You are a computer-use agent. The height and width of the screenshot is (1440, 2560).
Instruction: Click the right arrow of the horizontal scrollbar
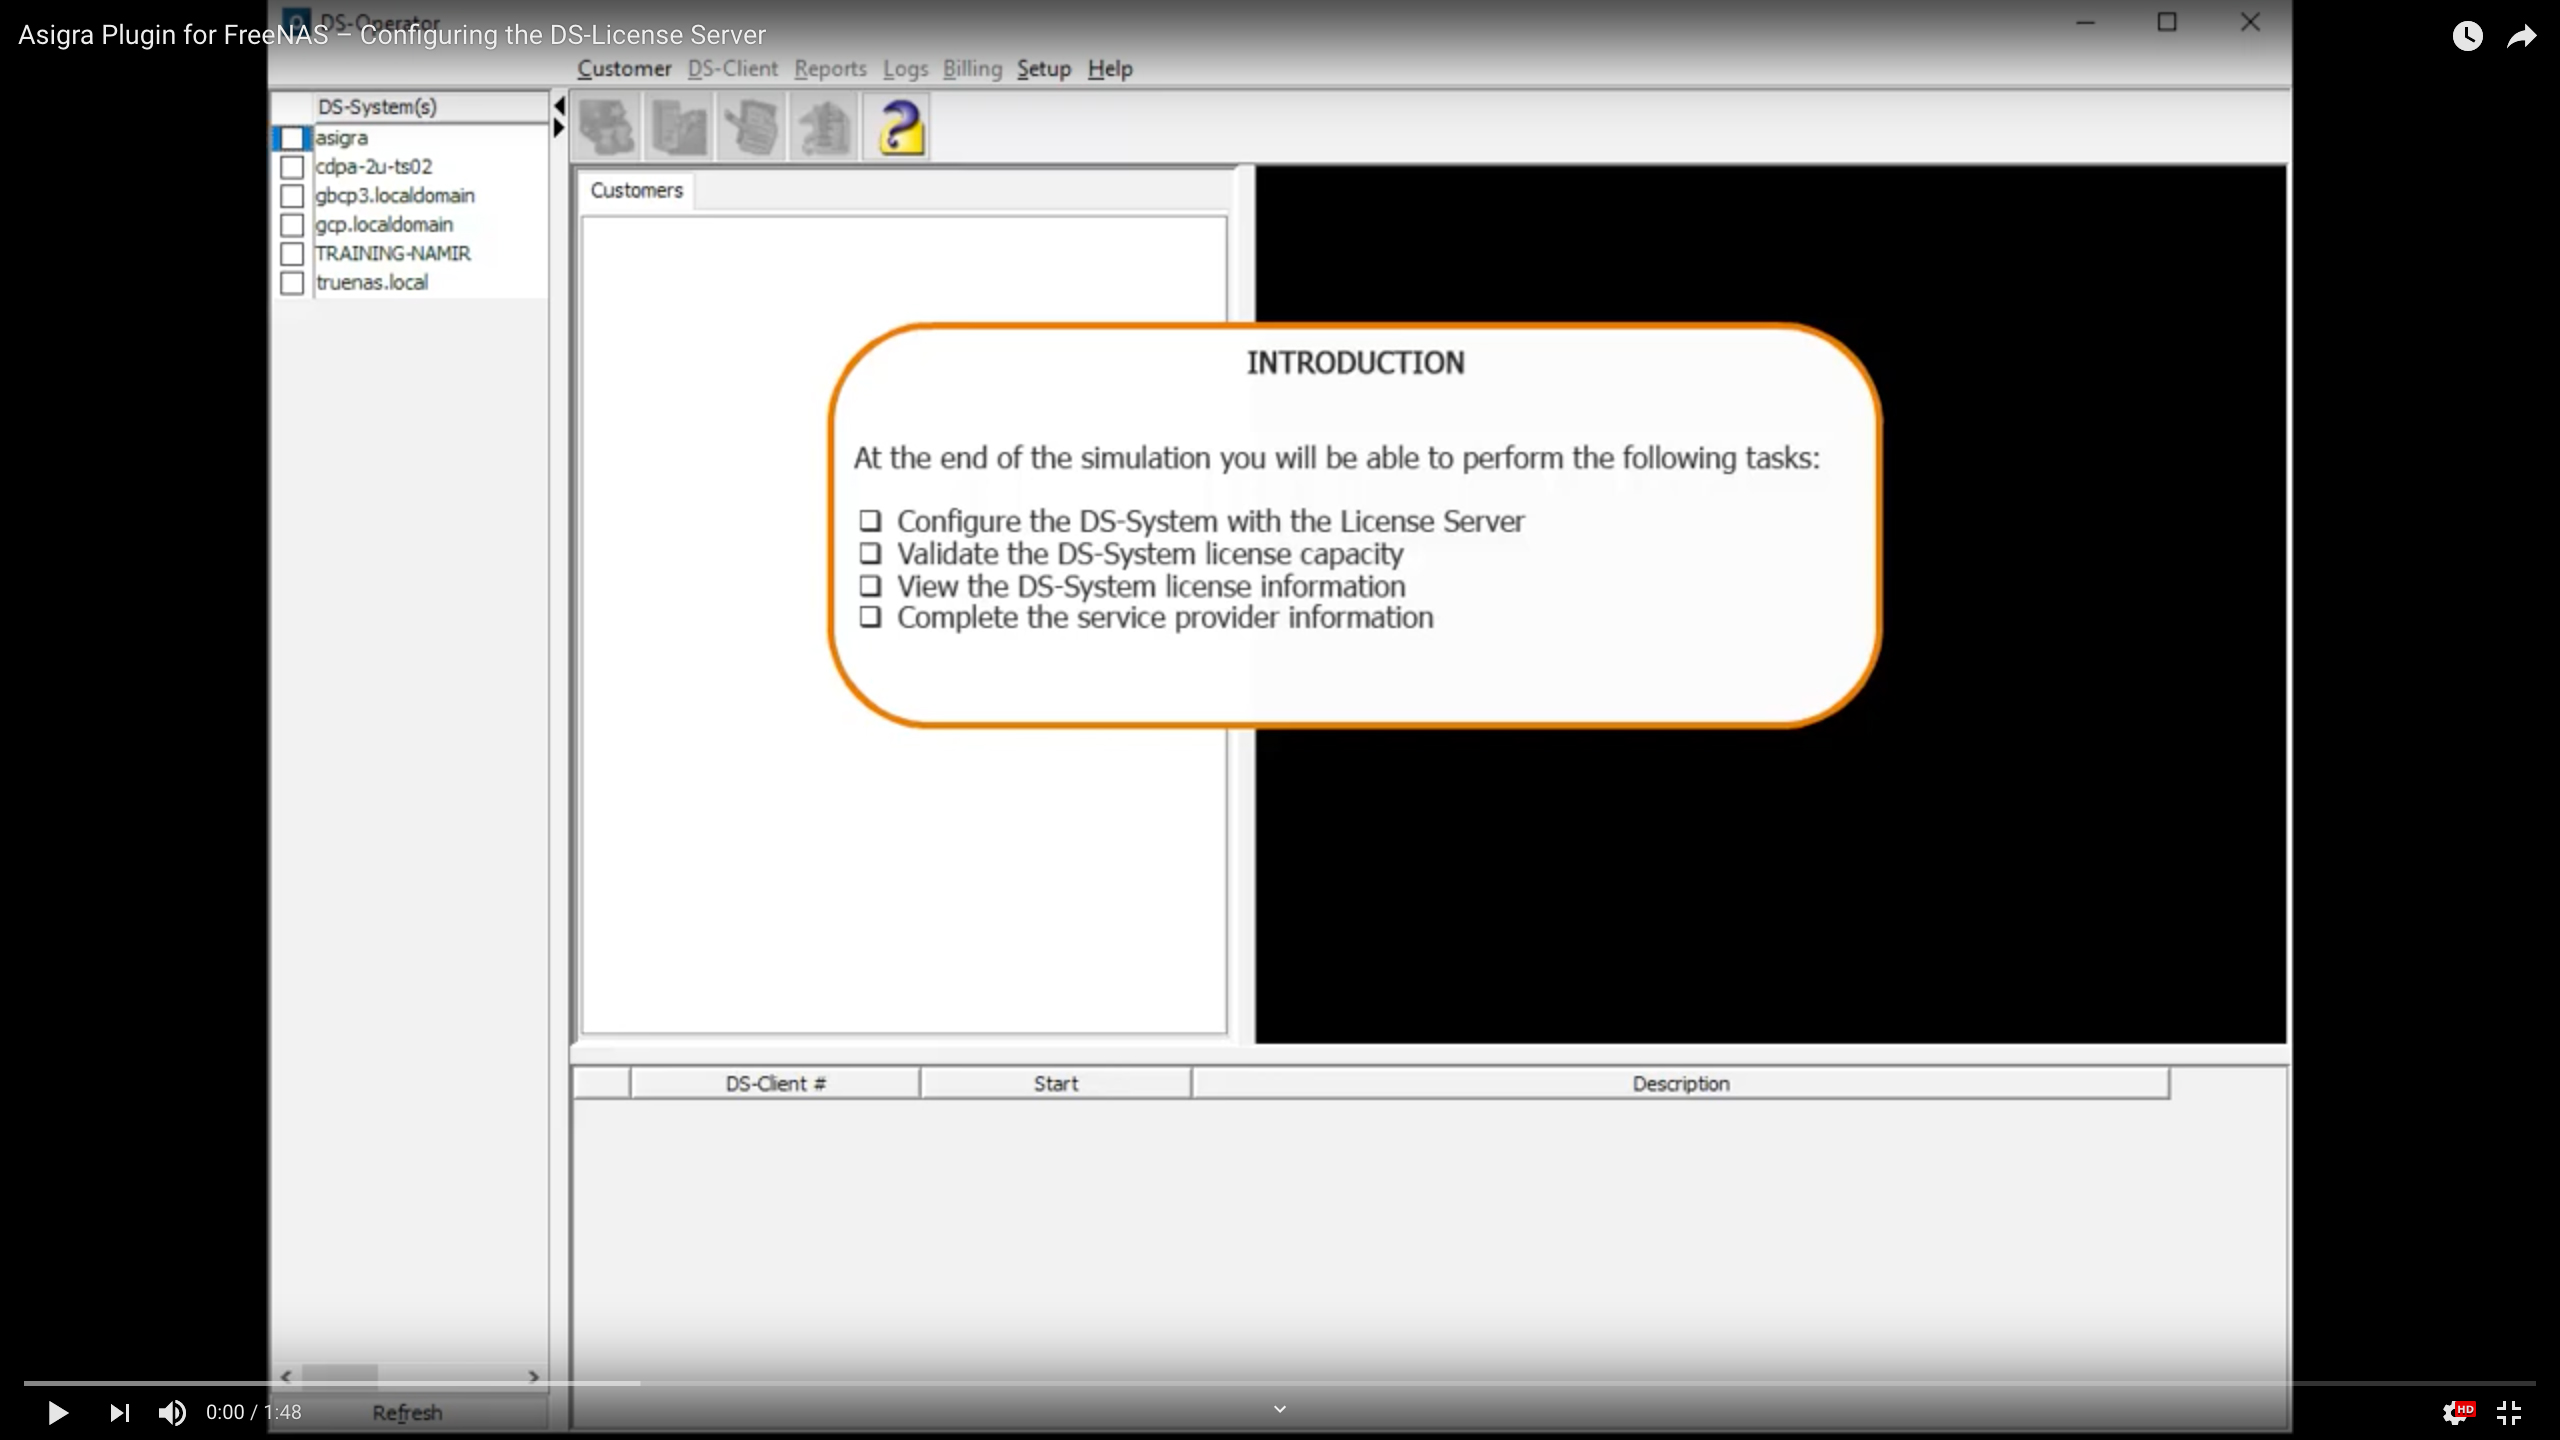[533, 1376]
